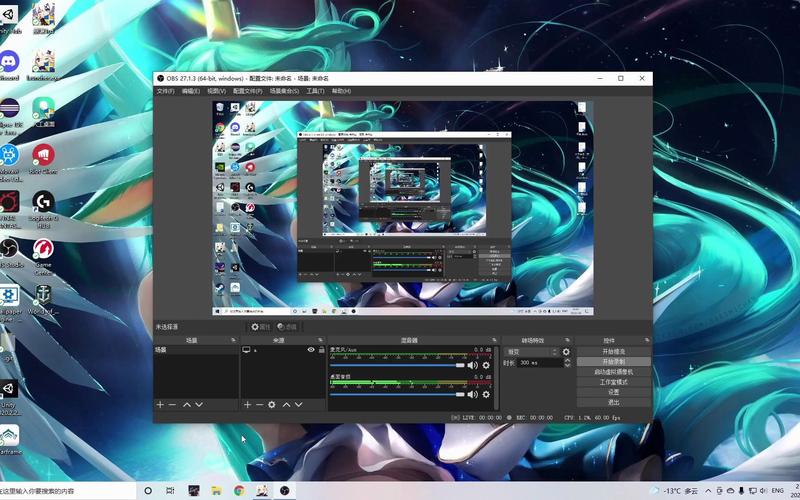This screenshot has height=500, width=800.
Task: Open the 配置文件(P) menu
Action: click(x=247, y=91)
